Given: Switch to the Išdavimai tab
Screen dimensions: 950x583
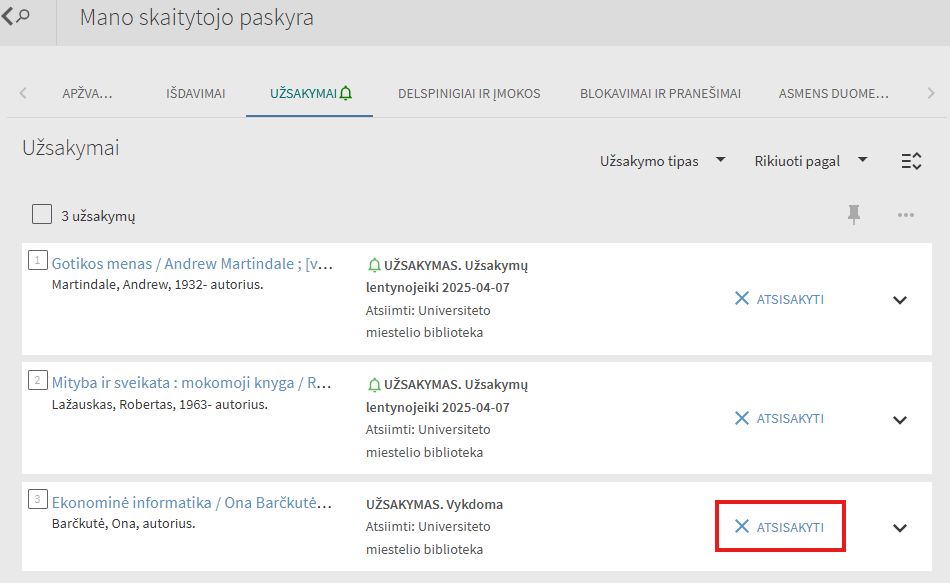Looking at the screenshot, I should point(196,94).
